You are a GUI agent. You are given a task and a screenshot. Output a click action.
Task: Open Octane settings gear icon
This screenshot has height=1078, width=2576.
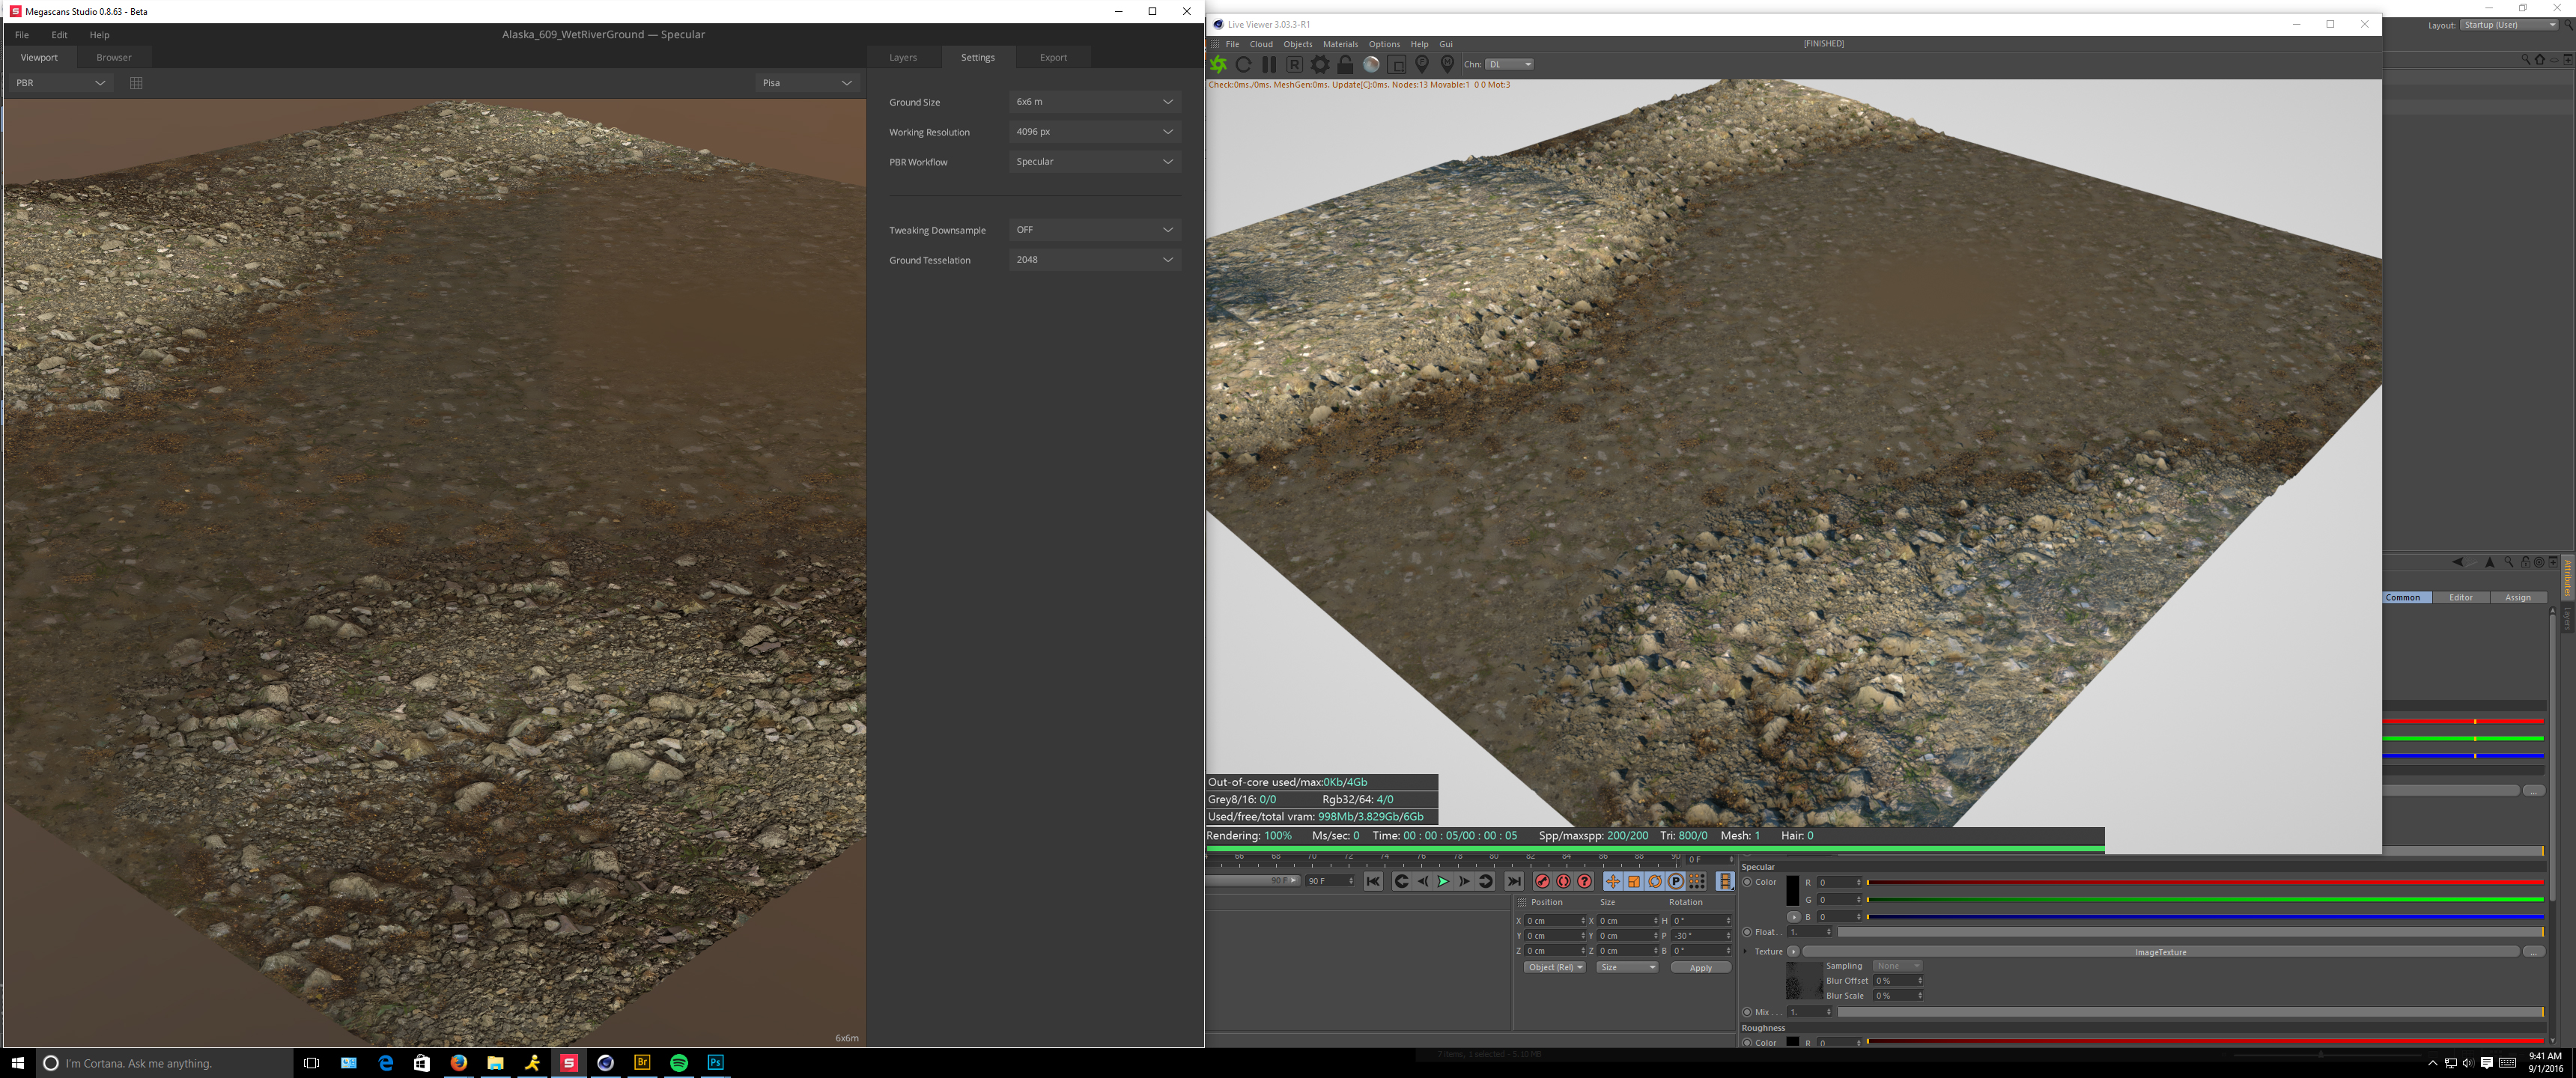[1320, 64]
